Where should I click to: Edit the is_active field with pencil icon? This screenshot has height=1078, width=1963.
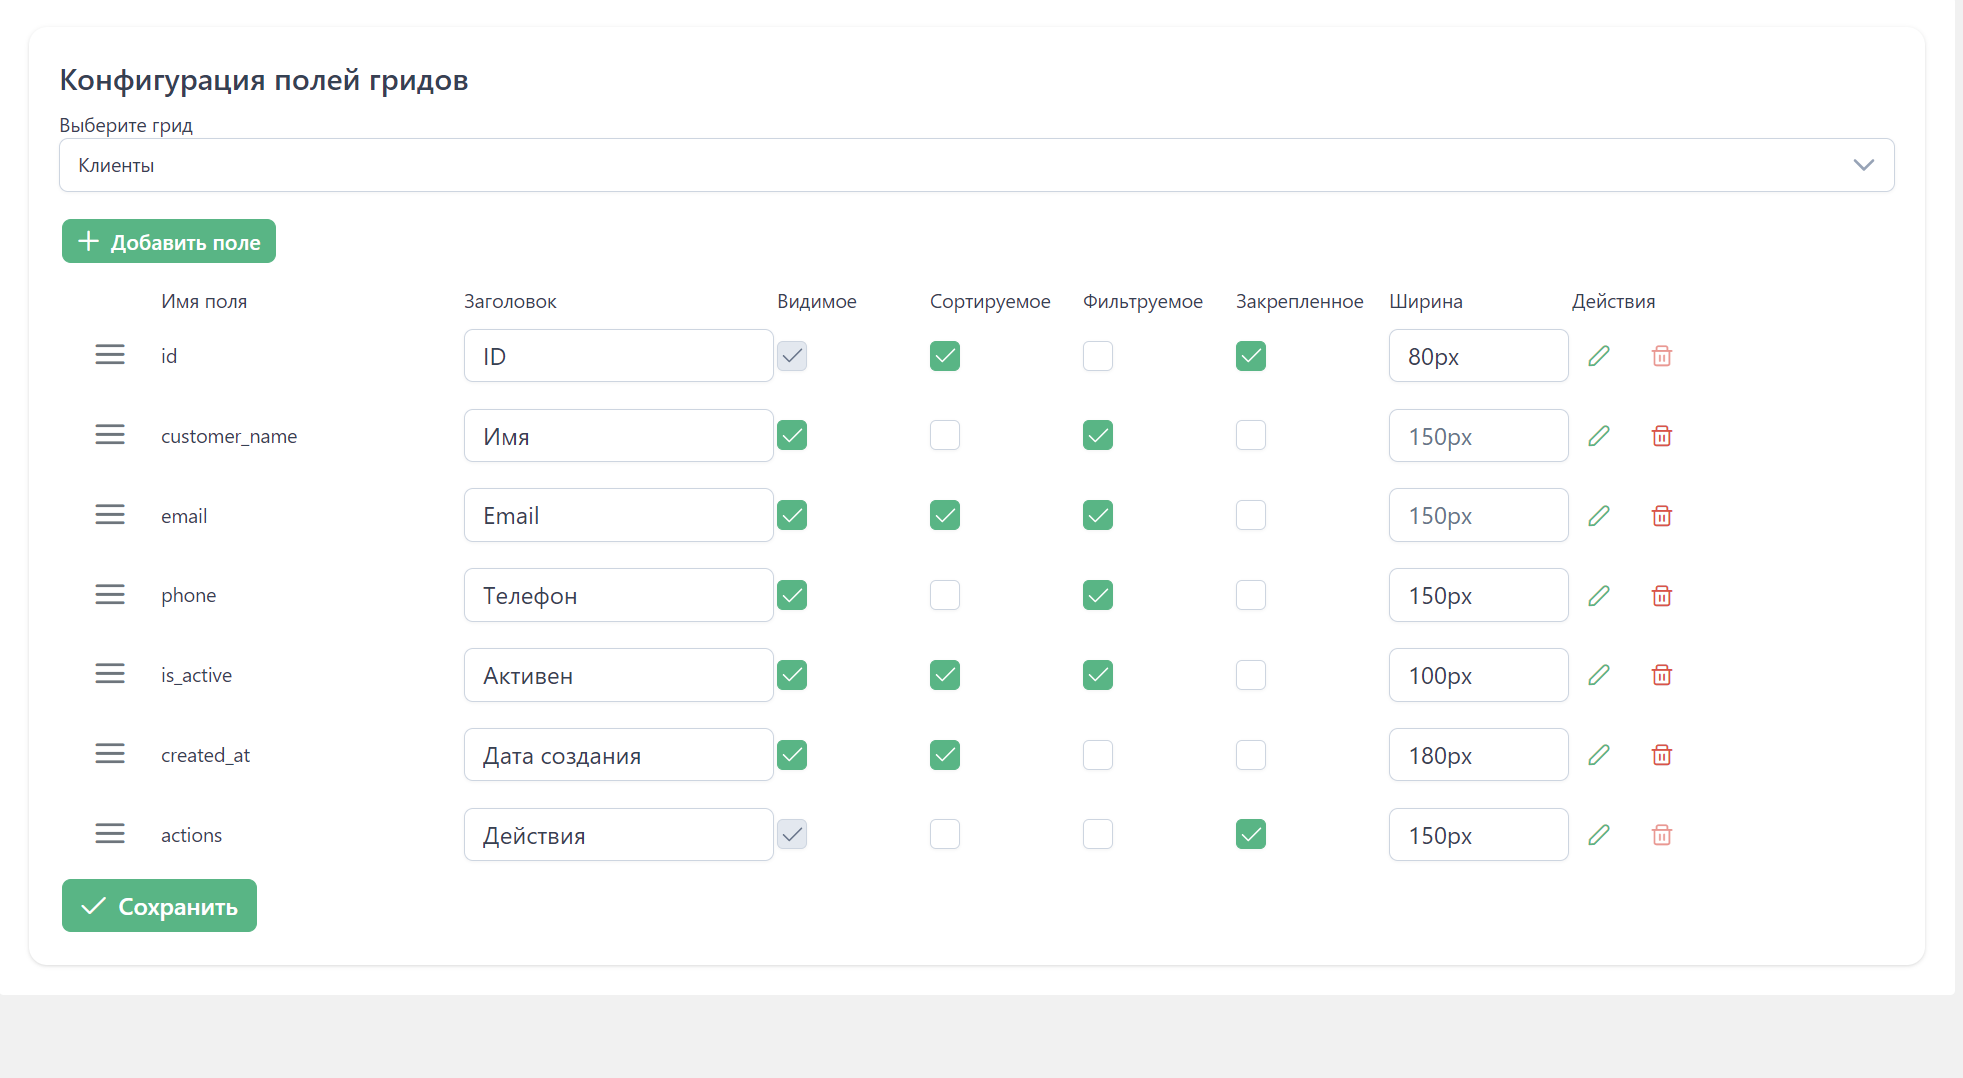pos(1599,675)
